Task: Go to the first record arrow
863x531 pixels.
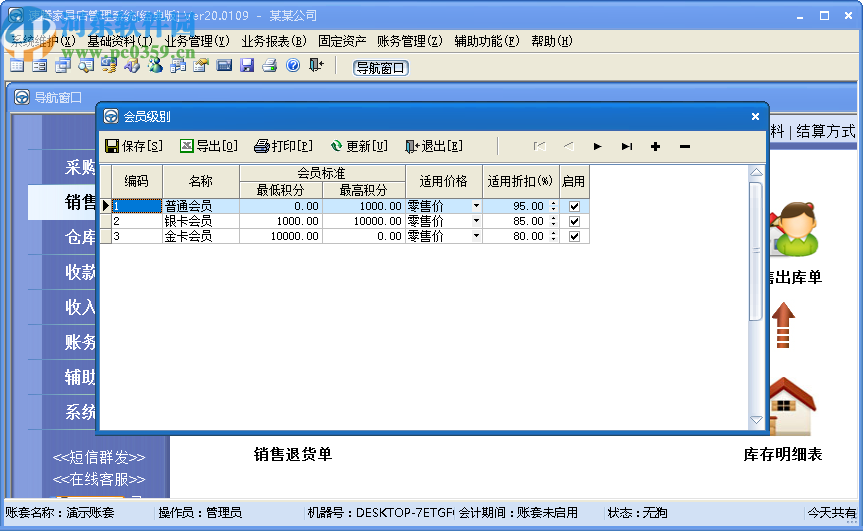Action: point(539,146)
